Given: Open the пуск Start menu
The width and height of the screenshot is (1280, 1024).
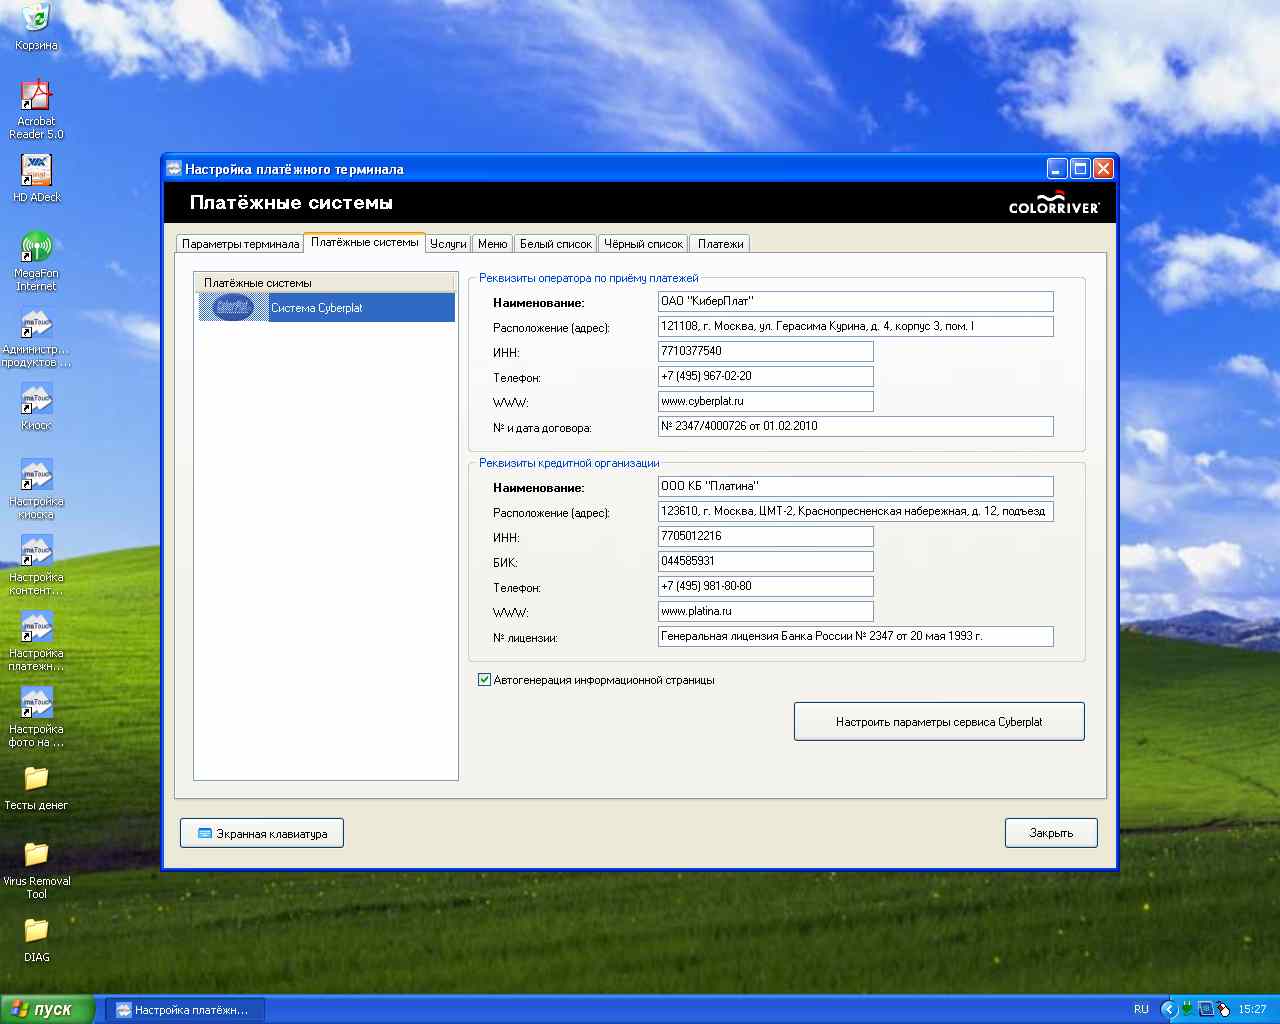Looking at the screenshot, I should [47, 1009].
